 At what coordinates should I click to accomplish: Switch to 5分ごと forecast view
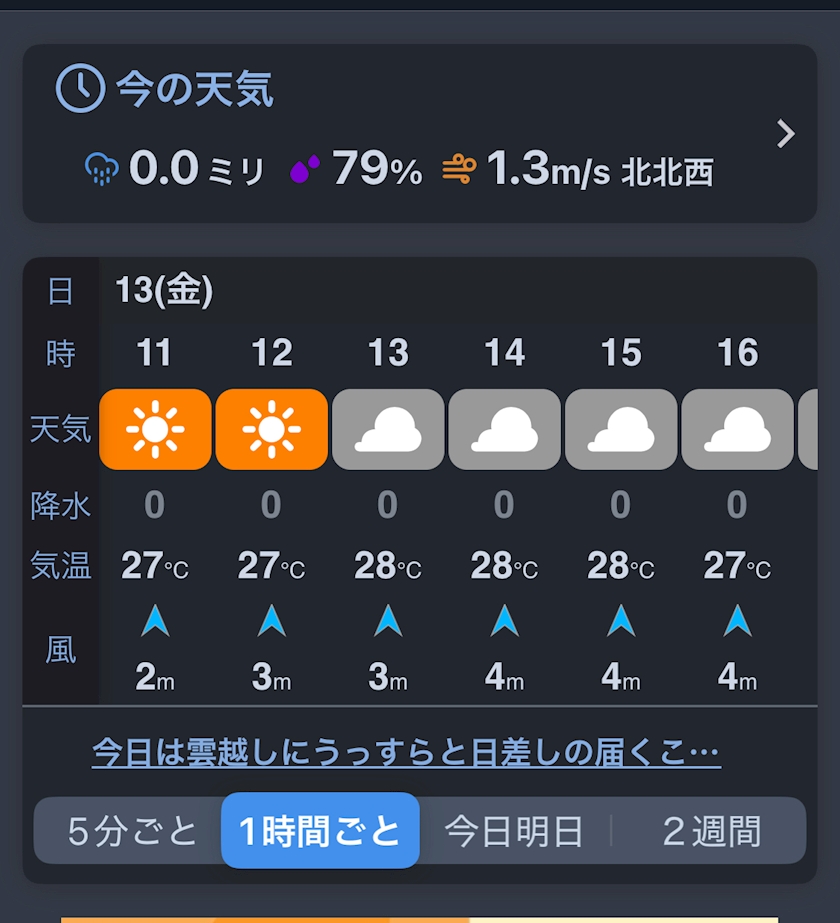click(x=133, y=831)
